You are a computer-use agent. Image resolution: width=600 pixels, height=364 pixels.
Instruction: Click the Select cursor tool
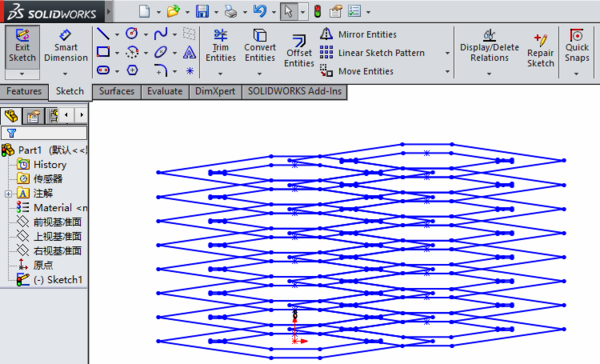pyautogui.click(x=289, y=11)
